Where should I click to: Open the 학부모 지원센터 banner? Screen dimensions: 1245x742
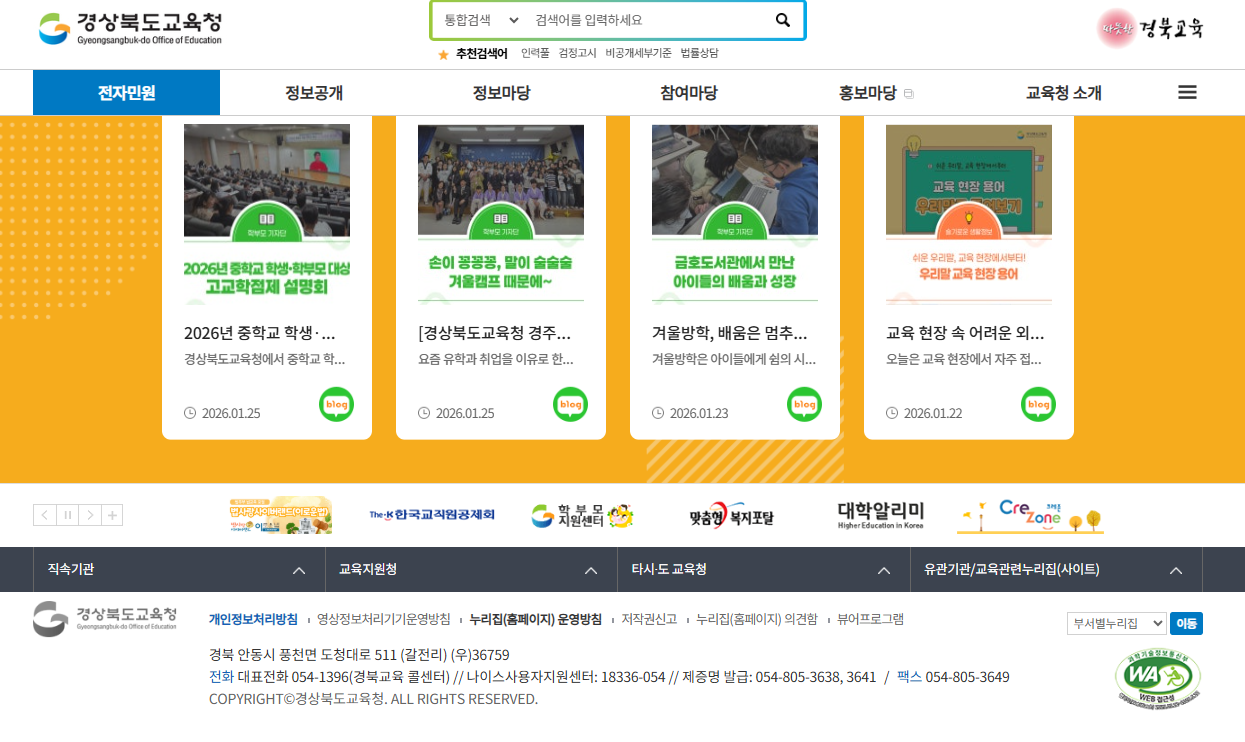click(x=582, y=515)
